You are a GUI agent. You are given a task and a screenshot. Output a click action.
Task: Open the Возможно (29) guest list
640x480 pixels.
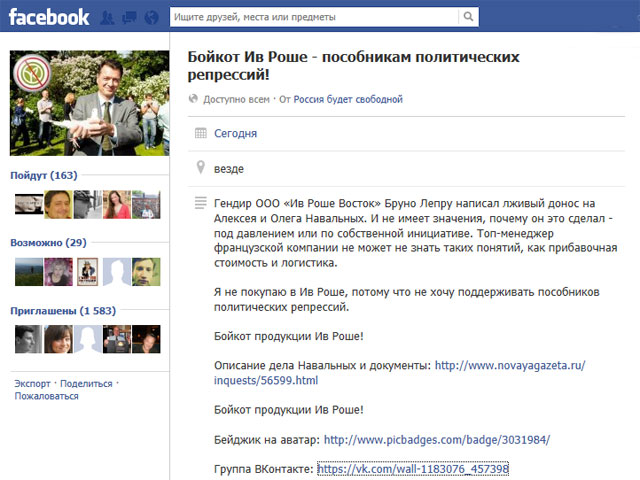point(48,243)
